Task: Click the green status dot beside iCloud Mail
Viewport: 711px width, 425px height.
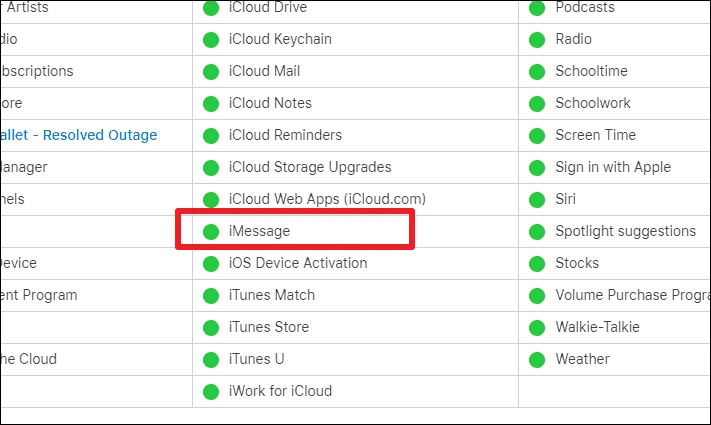Action: 211,72
